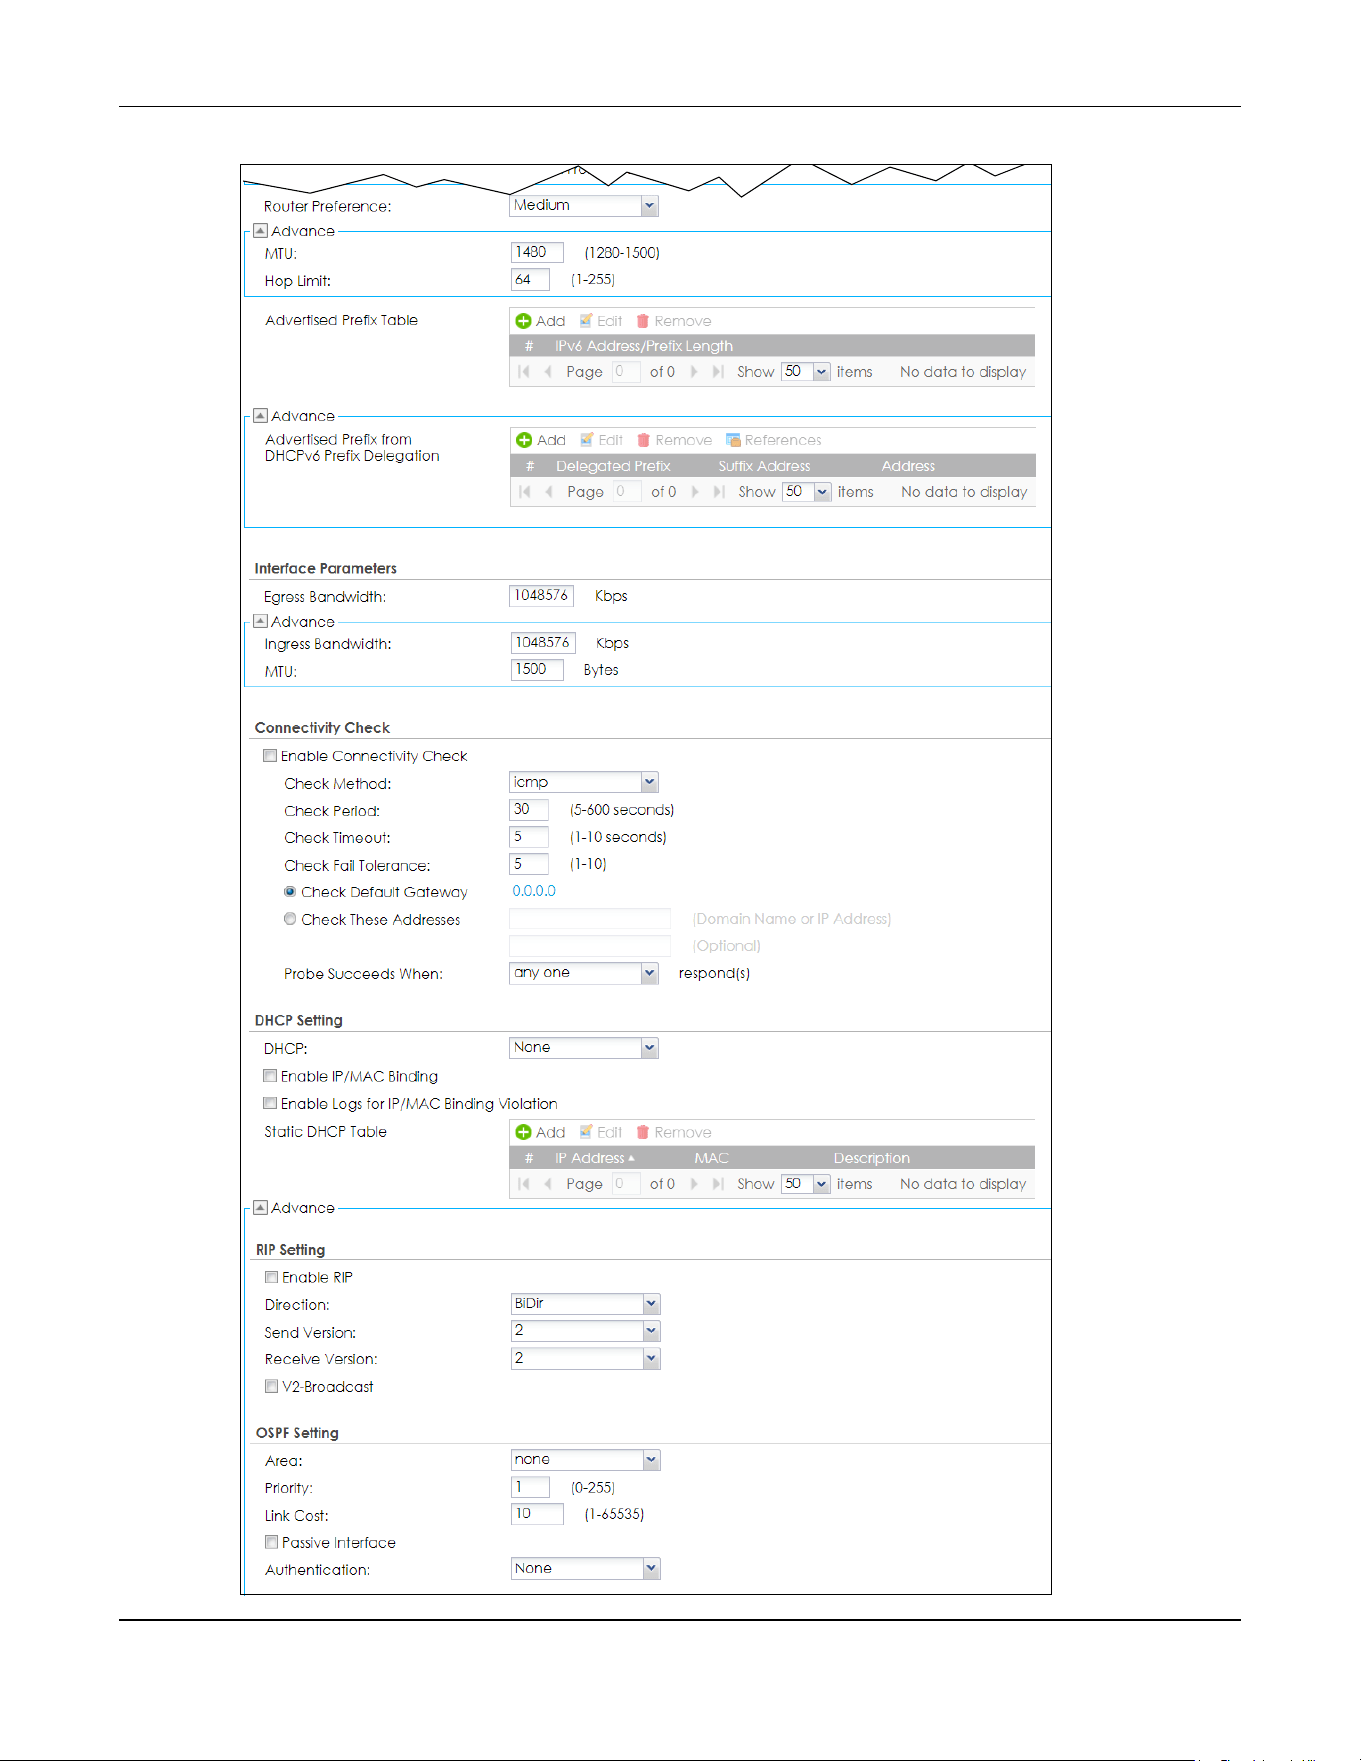
Task: Toggle the Passive Interface checkbox
Action: tap(271, 1542)
